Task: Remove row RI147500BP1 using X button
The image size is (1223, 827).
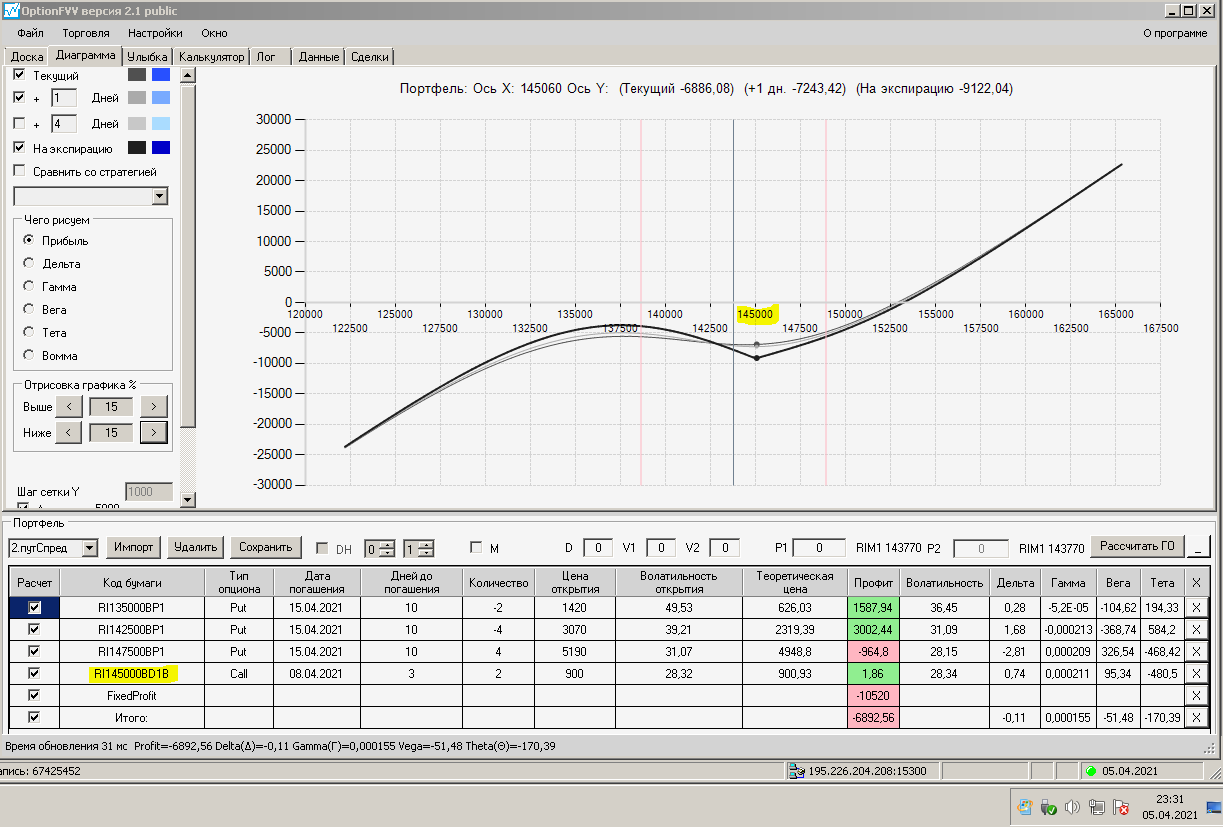Action: coord(1196,651)
